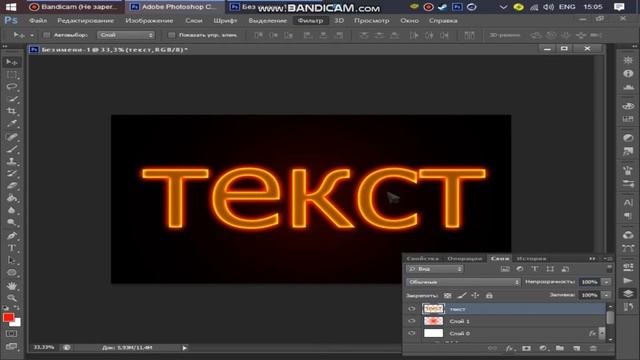Select the Rectangular Marquee tool
The height and width of the screenshot is (360, 640).
coord(11,75)
